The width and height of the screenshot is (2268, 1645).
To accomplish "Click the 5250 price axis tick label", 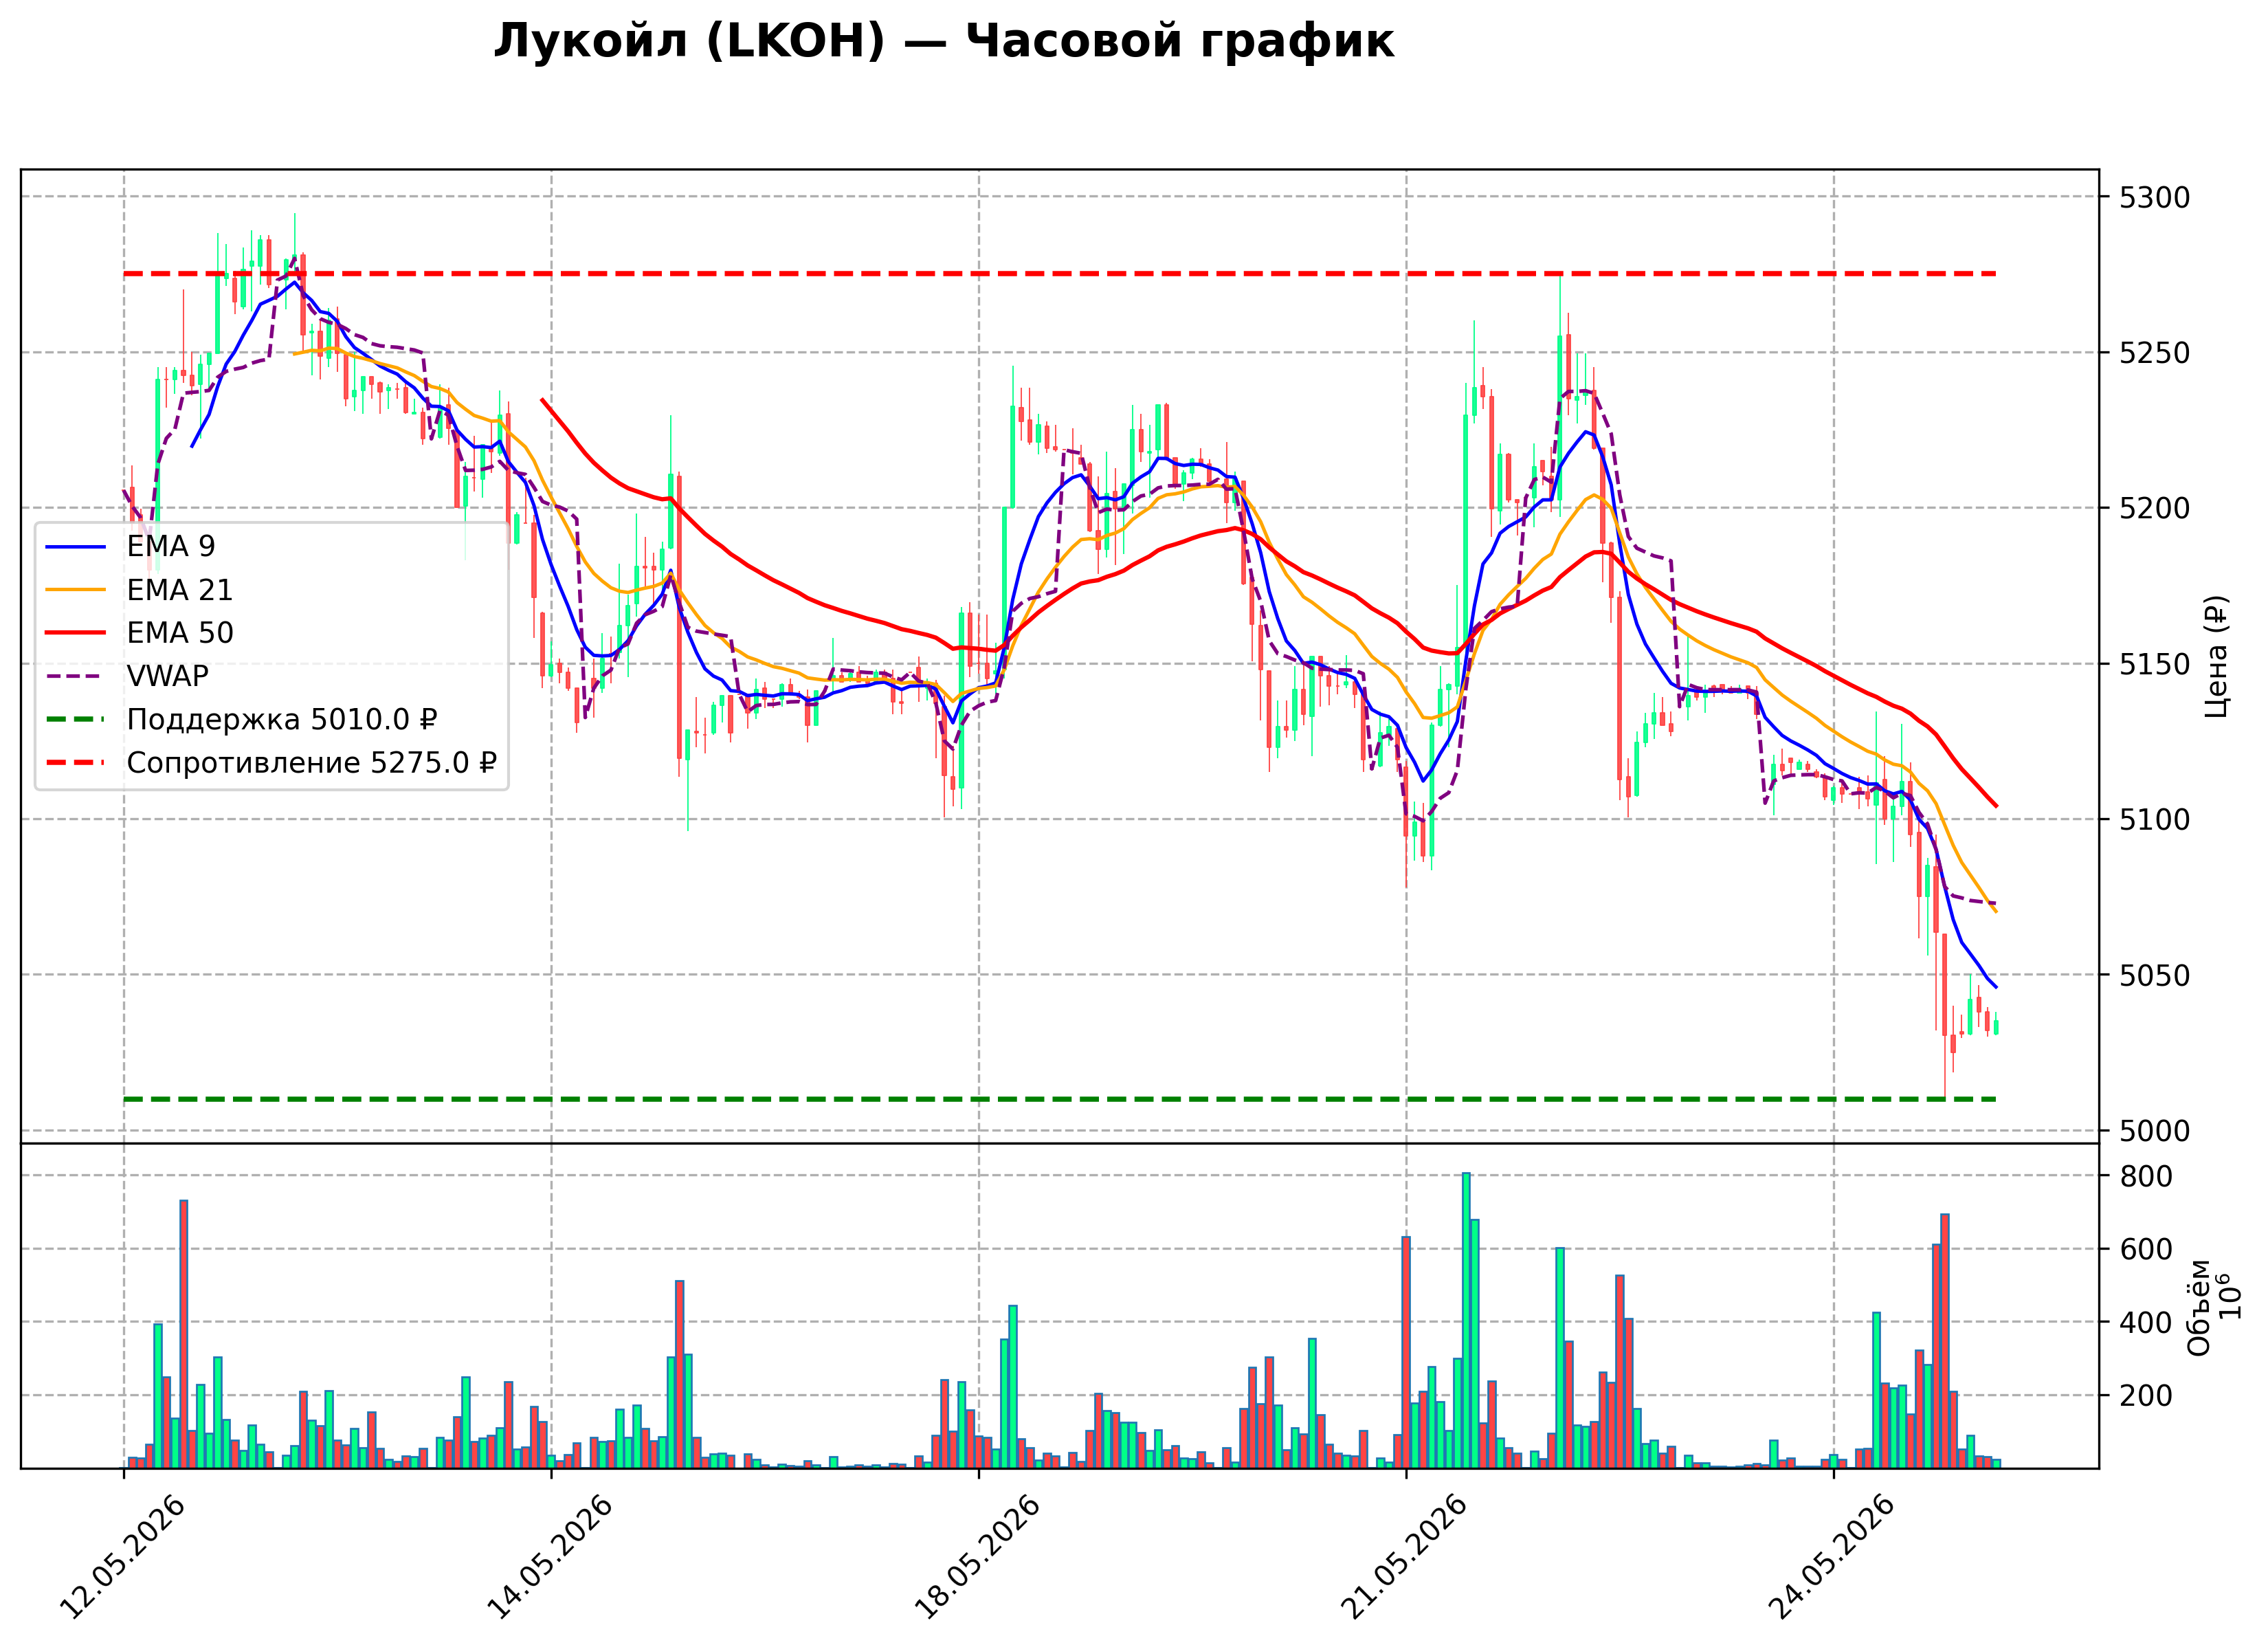I will 2155,353.
